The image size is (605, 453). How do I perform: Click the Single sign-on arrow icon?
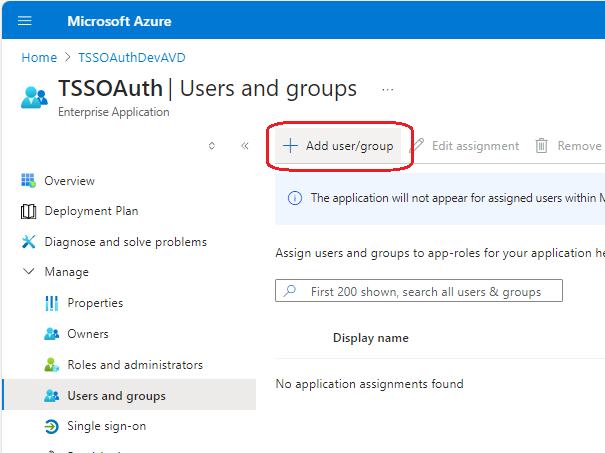click(51, 426)
